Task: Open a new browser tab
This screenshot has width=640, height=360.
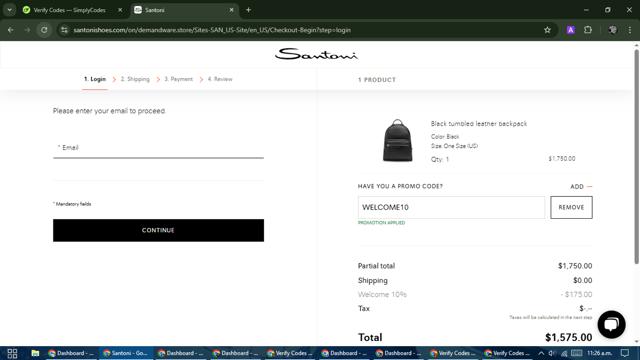Action: pyautogui.click(x=248, y=10)
